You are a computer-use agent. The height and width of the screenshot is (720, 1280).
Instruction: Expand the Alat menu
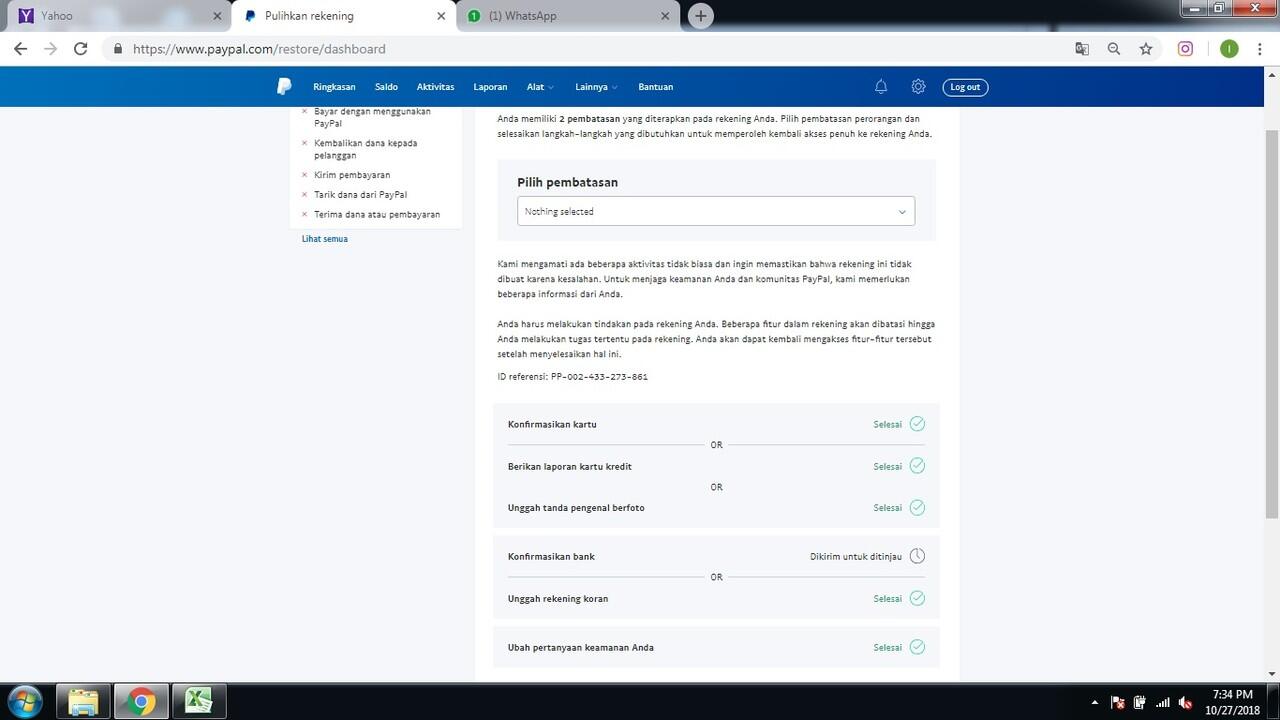[540, 87]
